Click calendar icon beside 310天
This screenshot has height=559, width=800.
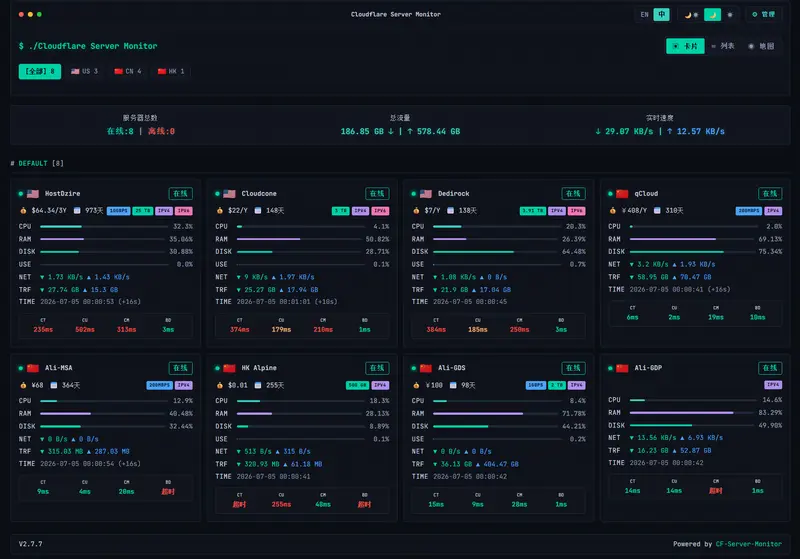coord(657,211)
